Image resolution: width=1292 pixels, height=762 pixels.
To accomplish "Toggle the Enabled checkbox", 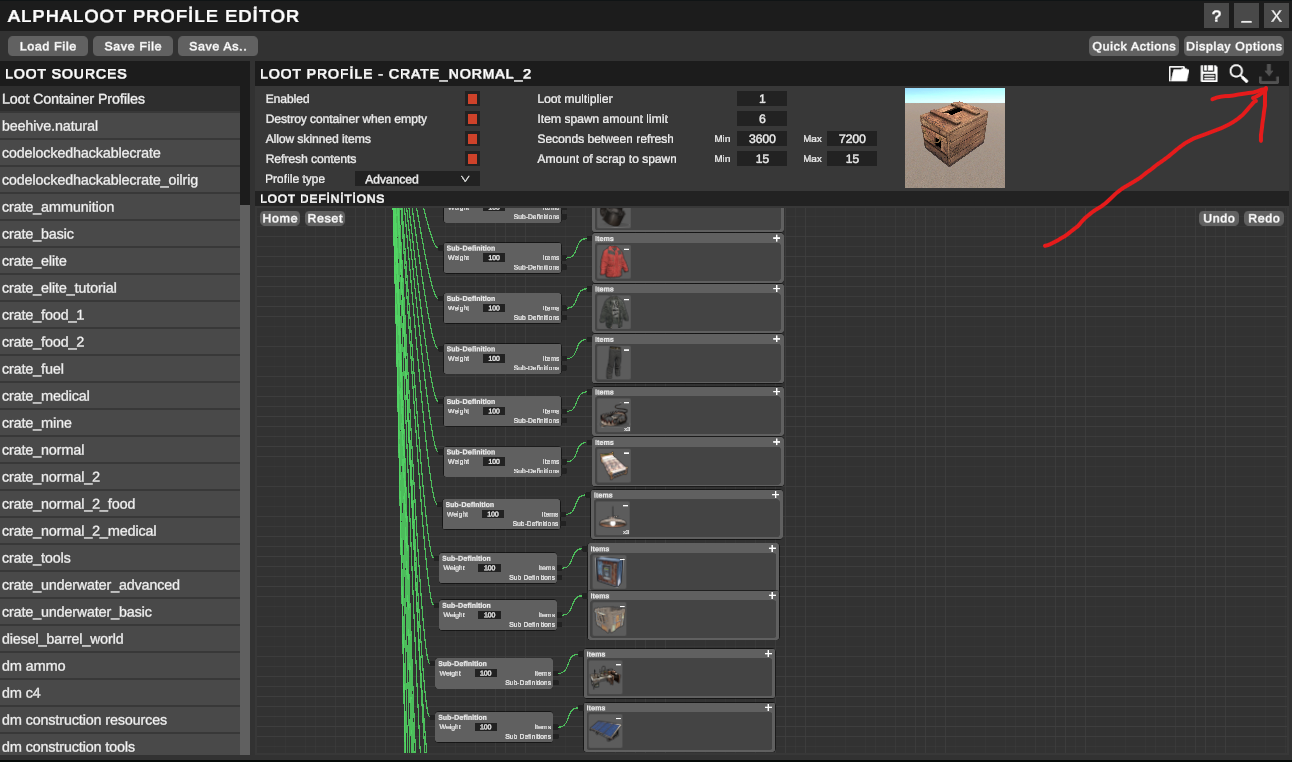I will 472,99.
